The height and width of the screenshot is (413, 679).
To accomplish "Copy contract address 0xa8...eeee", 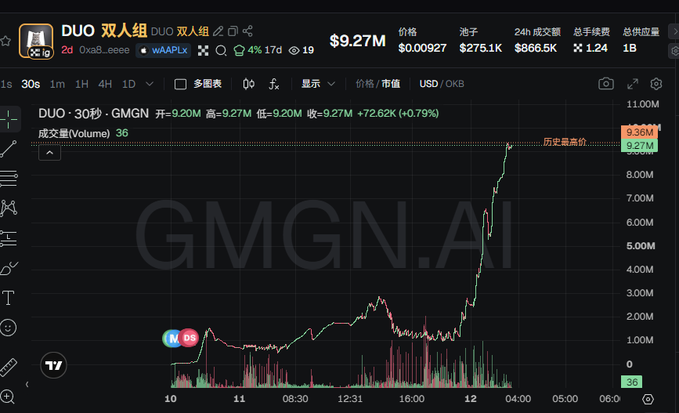I will coord(104,50).
